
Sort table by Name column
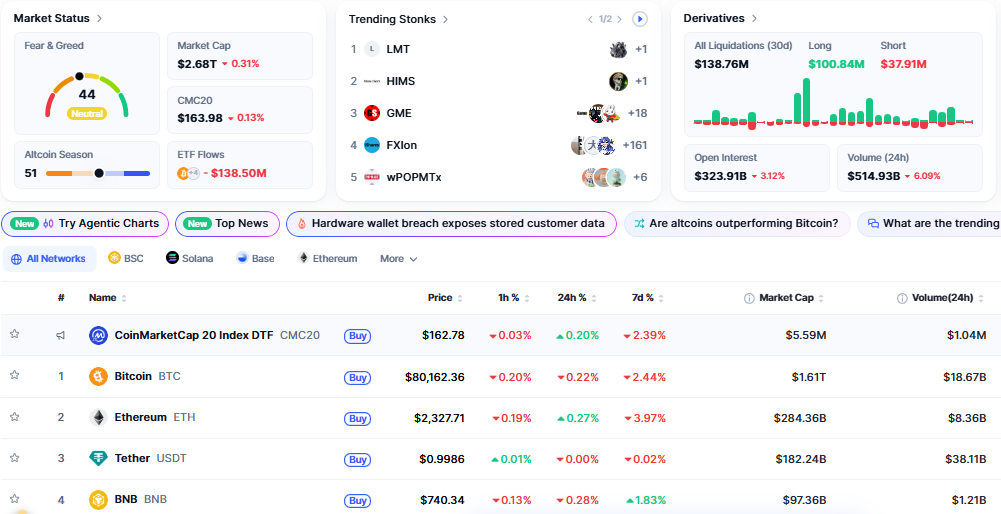[107, 298]
